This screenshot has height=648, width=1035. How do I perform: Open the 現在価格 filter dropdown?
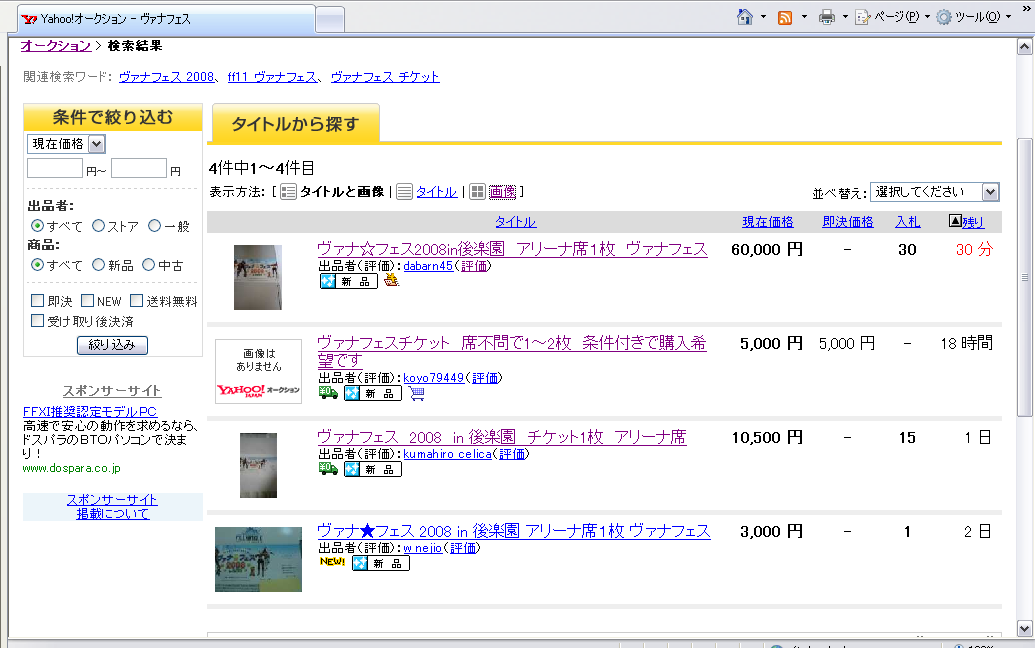[x=66, y=144]
